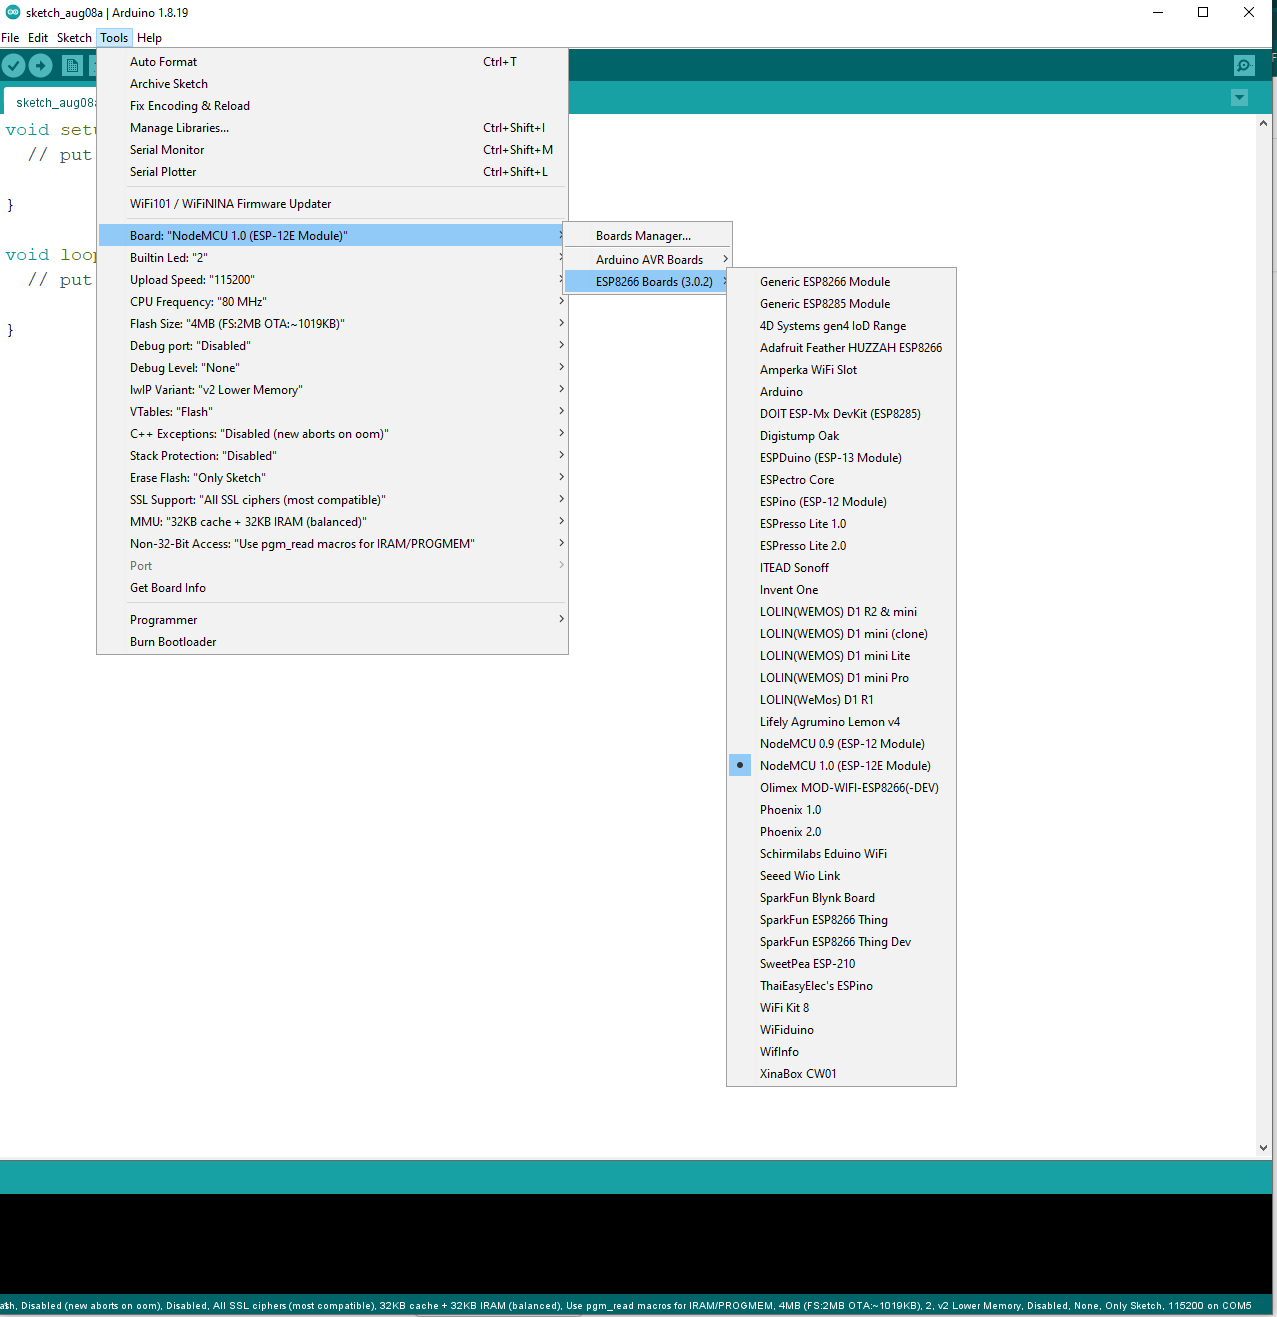1277x1317 pixels.
Task: Click editor scrollbar up arrow
Action: pyautogui.click(x=1263, y=124)
